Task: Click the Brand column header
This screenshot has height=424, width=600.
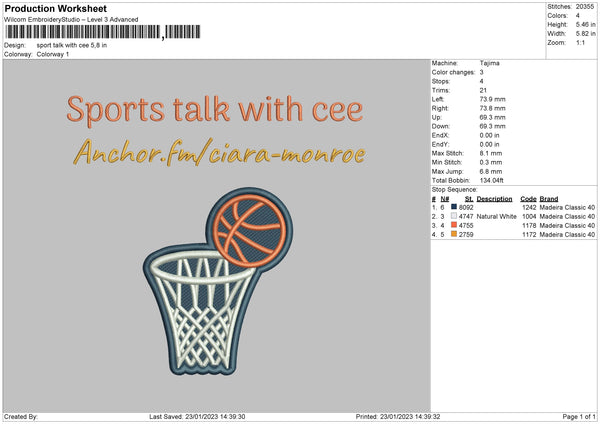Action: pyautogui.click(x=549, y=199)
